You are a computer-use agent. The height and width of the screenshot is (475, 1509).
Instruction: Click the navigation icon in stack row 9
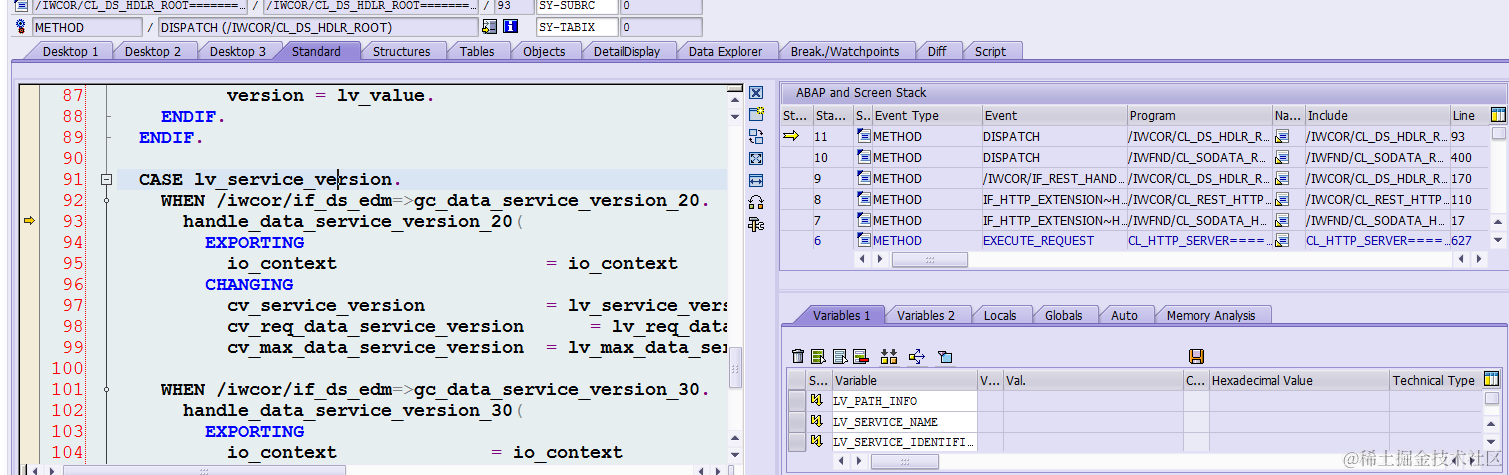[x=1282, y=179]
